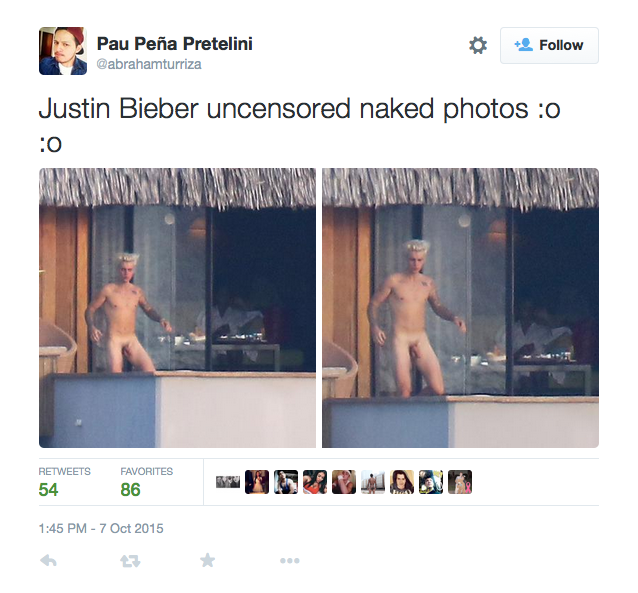
Task: Favorite the tweet with the star icon
Action: (208, 560)
